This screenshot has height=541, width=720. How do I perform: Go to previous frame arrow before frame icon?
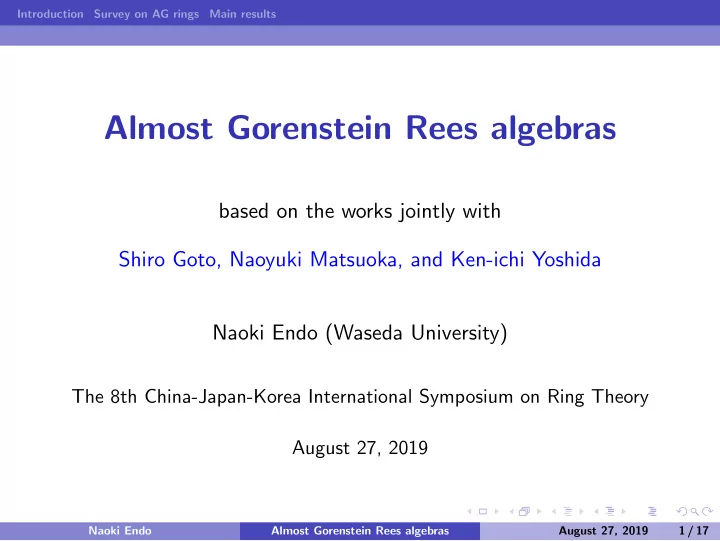[511, 511]
